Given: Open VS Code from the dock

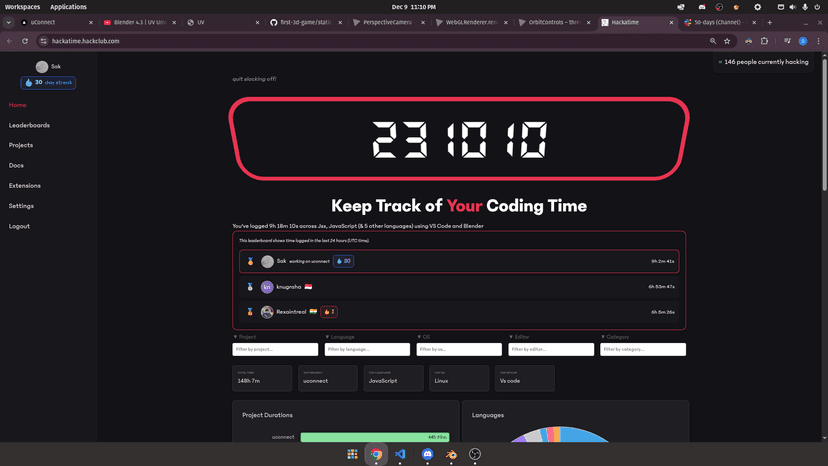Looking at the screenshot, I should tap(400, 454).
